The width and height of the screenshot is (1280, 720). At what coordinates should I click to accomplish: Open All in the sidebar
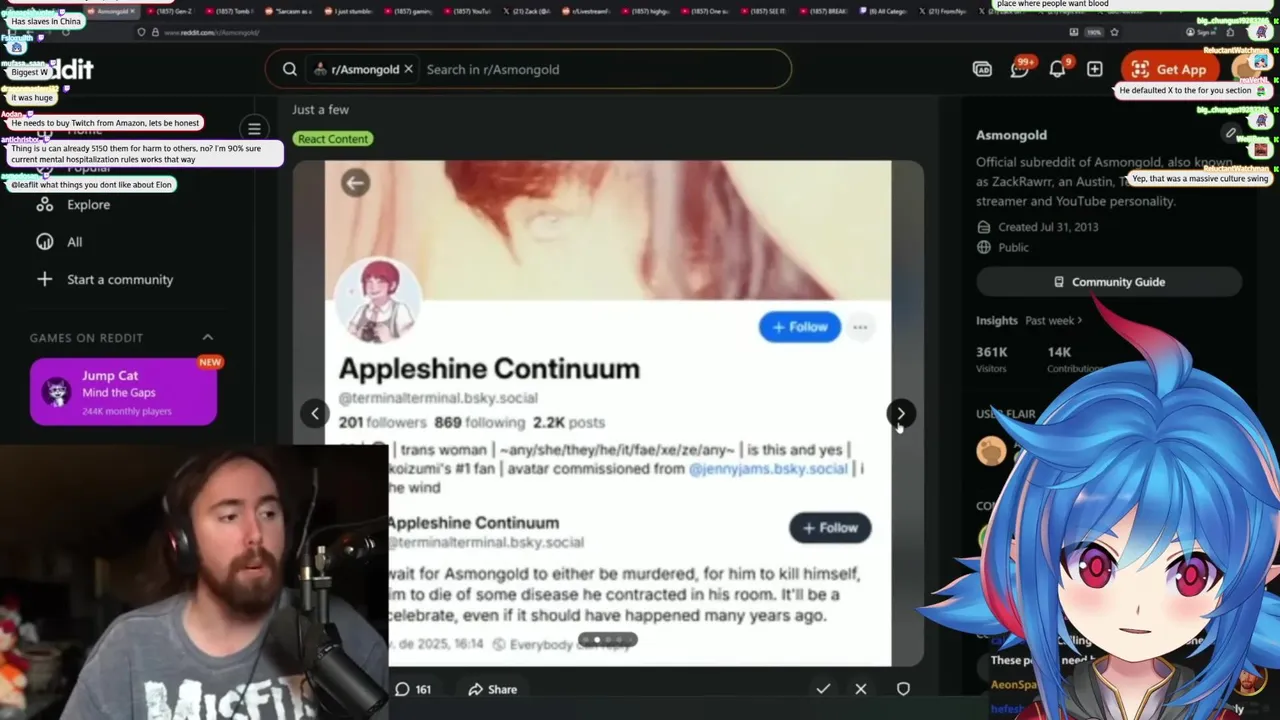click(60, 242)
